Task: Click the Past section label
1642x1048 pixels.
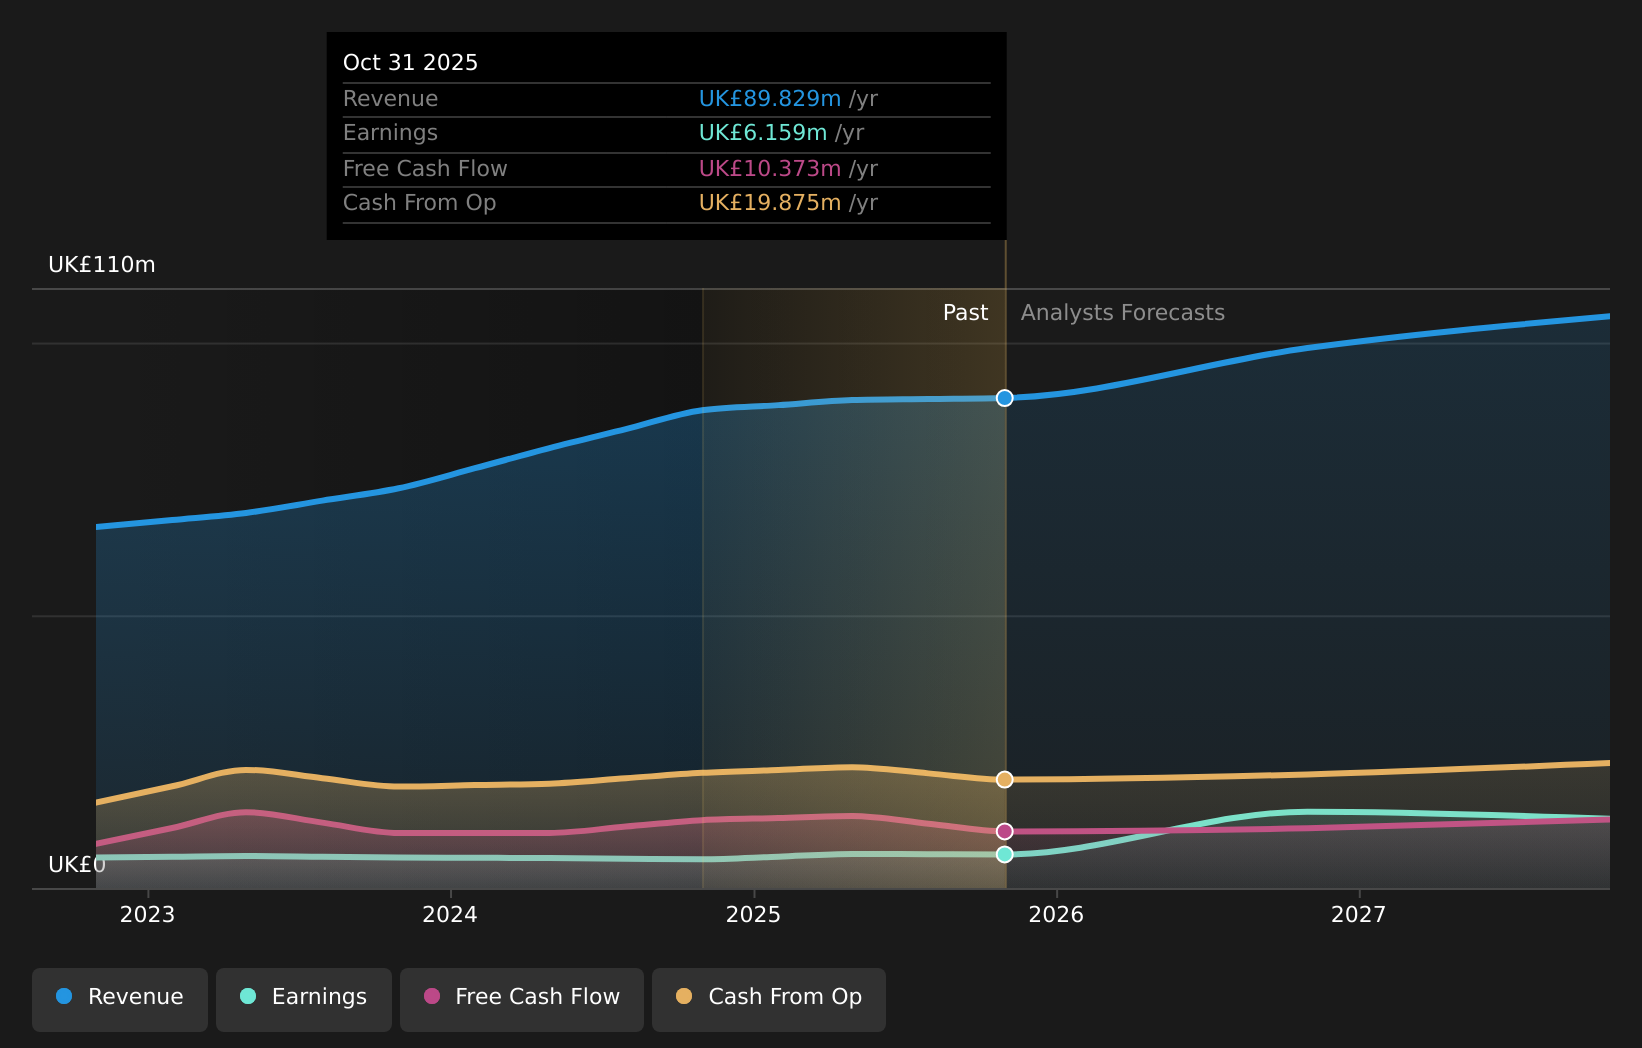Action: (x=965, y=313)
